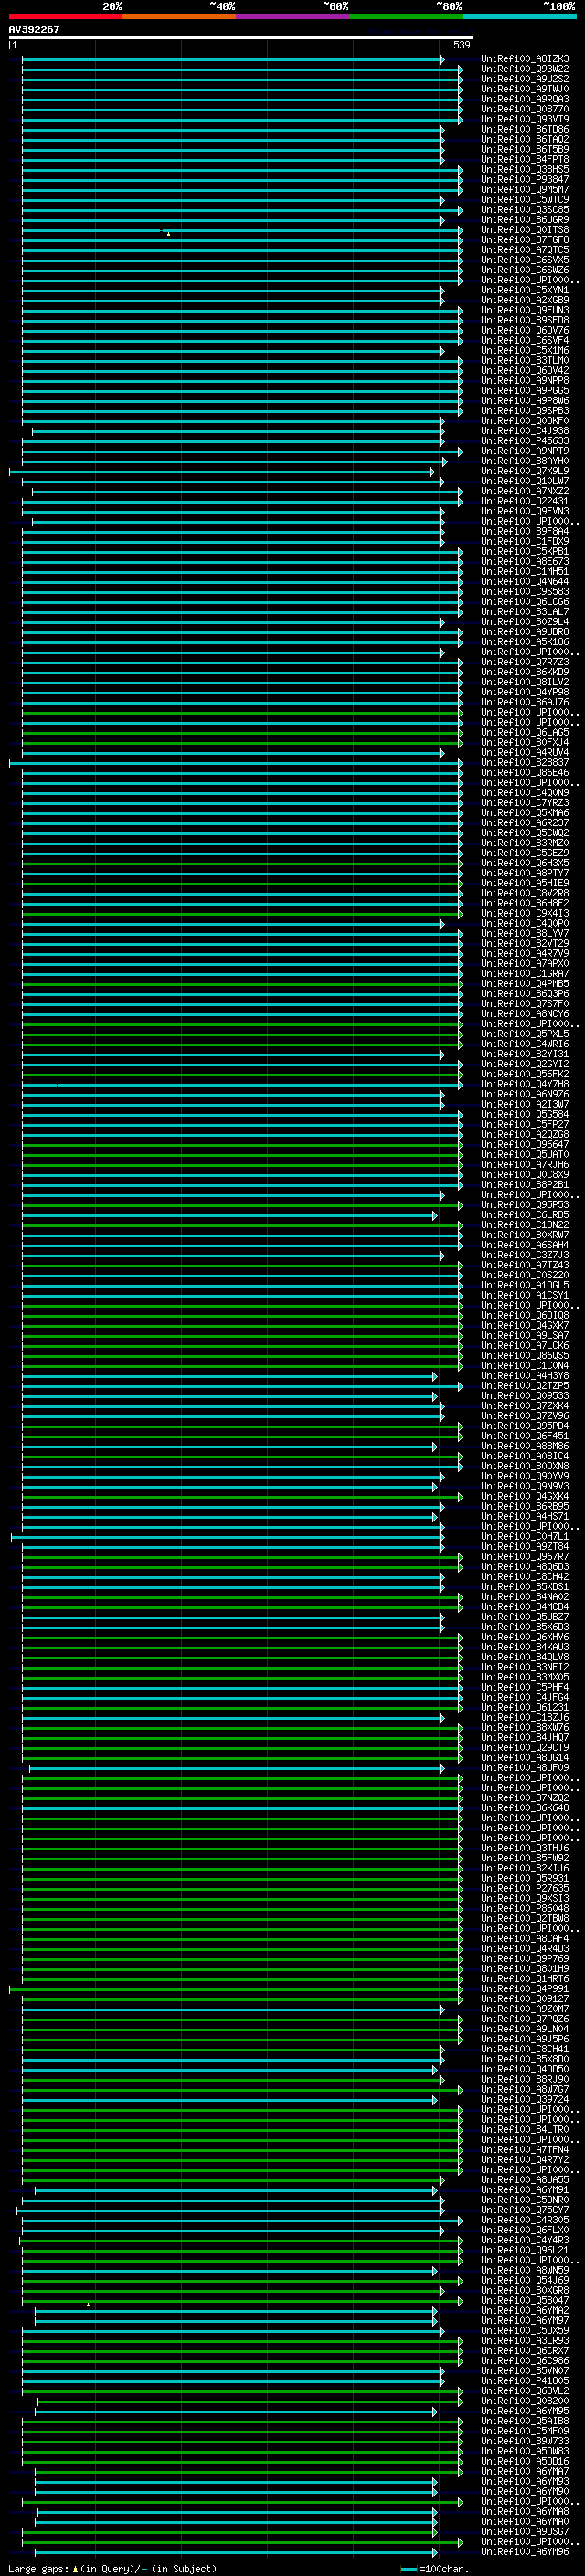This screenshot has width=585, height=2576.
Task: Select hit UniRef100_Q4Y7H8
Action: click(x=525, y=1084)
